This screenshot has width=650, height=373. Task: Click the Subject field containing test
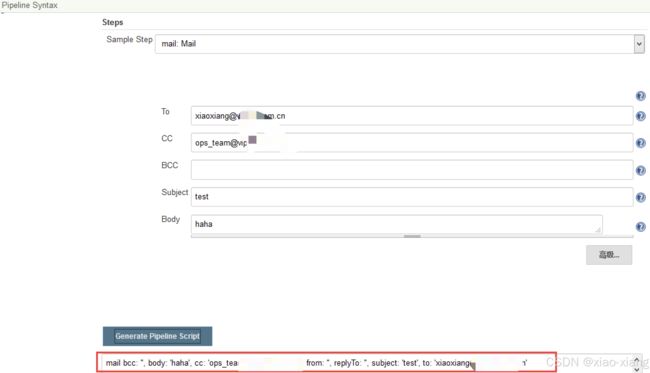pyautogui.click(x=412, y=197)
